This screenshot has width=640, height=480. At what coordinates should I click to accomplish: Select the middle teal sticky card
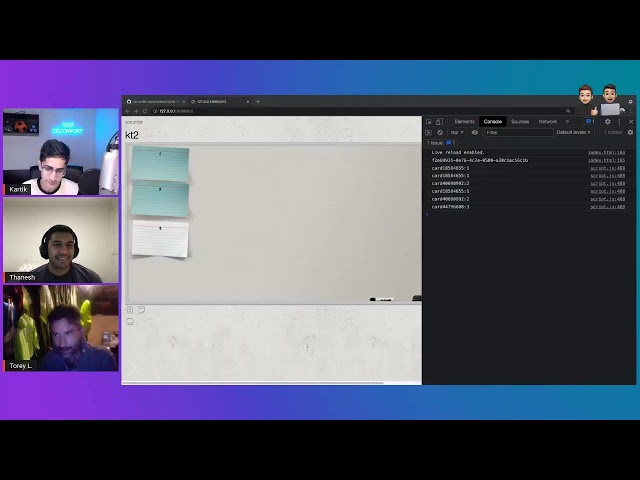(x=160, y=199)
